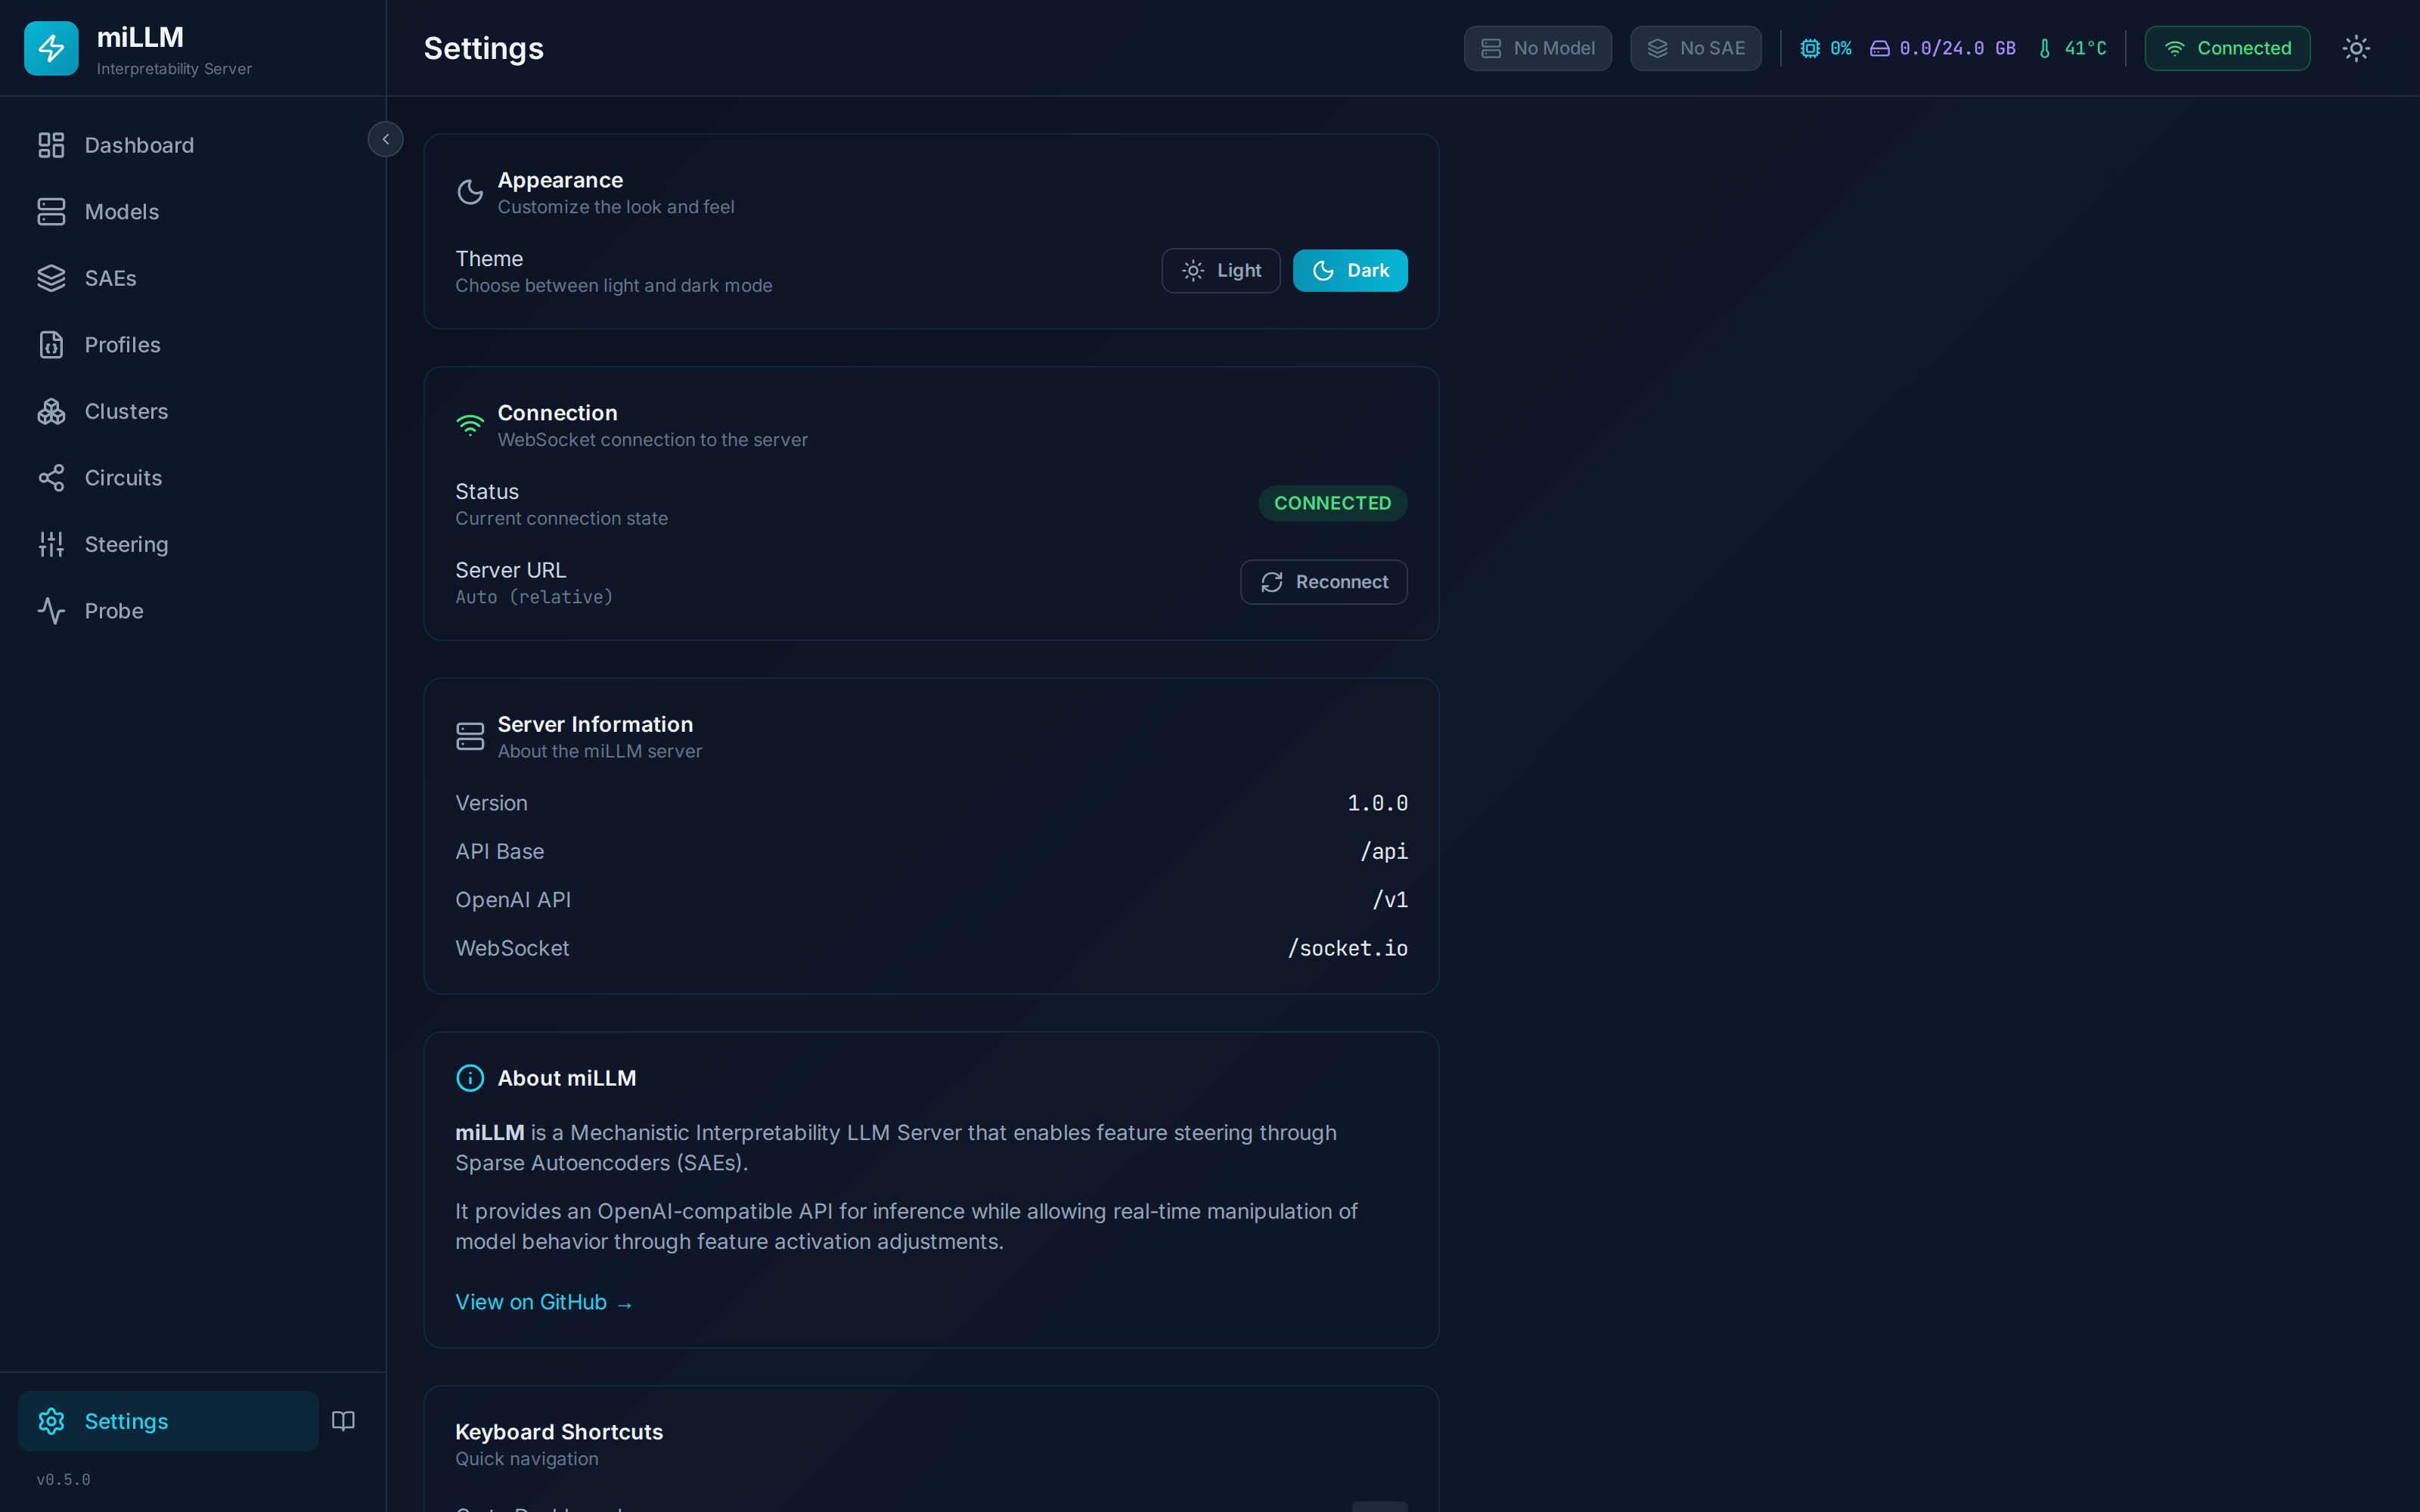Image resolution: width=2420 pixels, height=1512 pixels.
Task: Click the Models server icon
Action: pos(51,212)
